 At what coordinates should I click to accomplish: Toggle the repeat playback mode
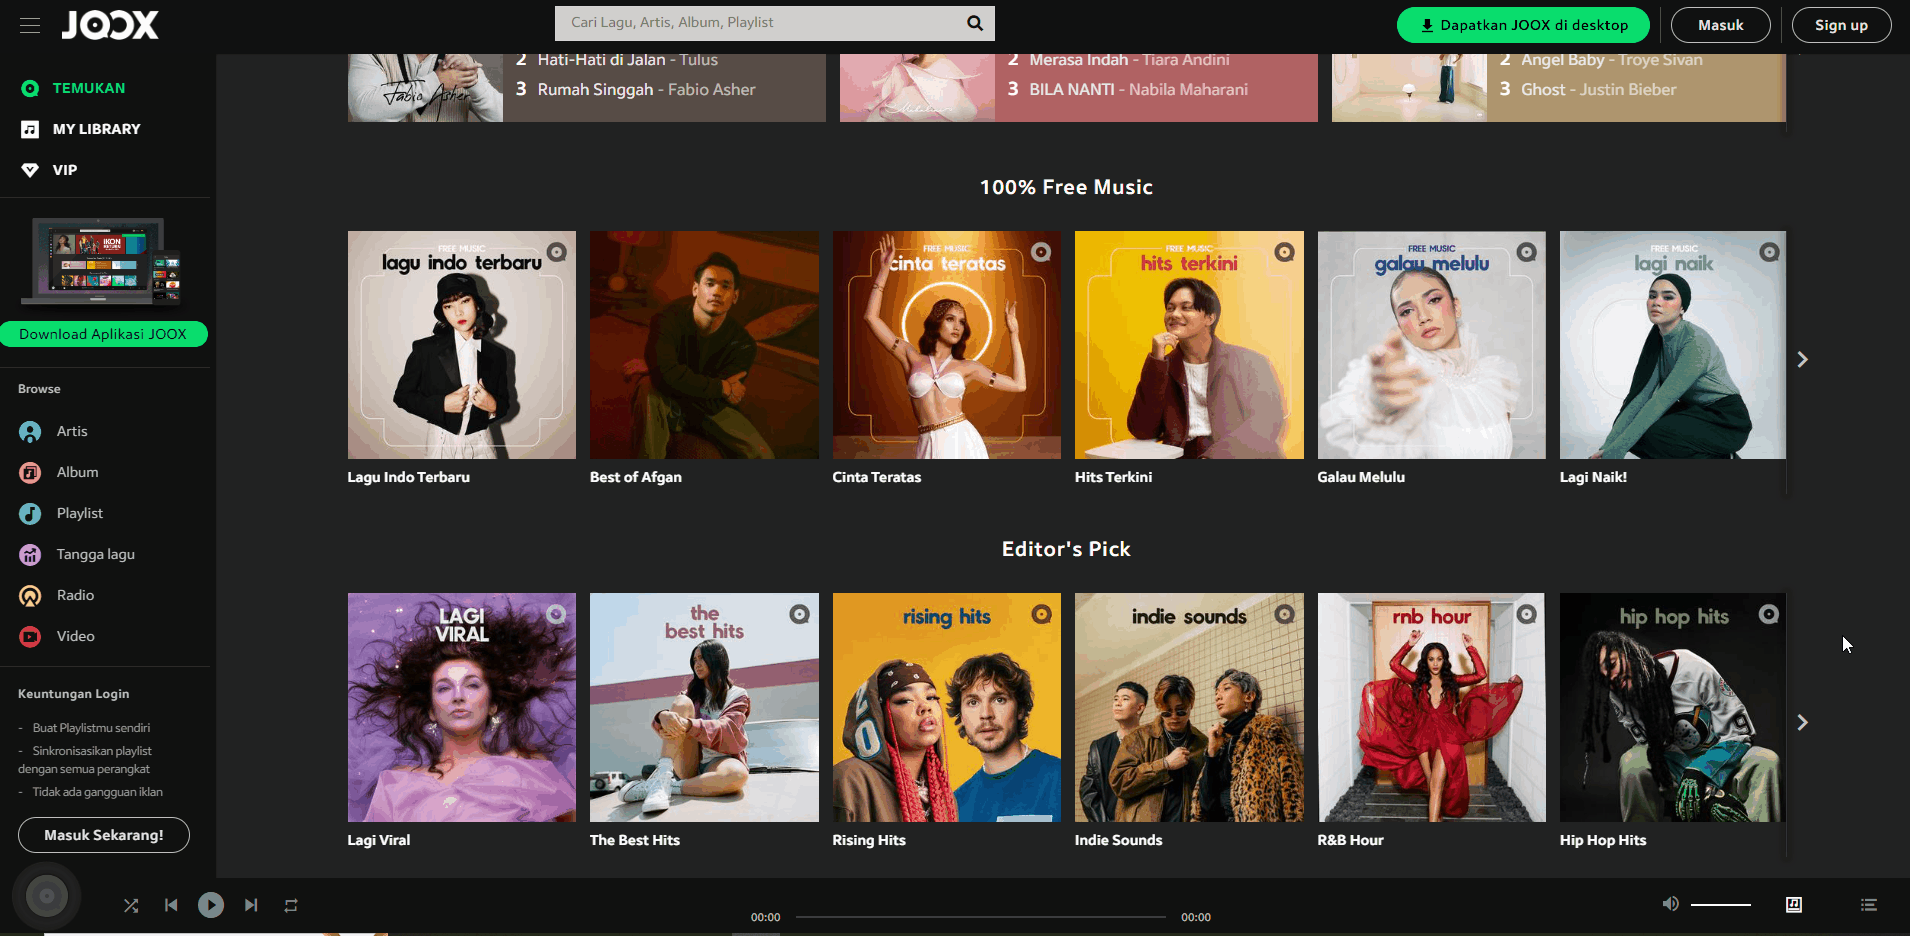click(291, 905)
